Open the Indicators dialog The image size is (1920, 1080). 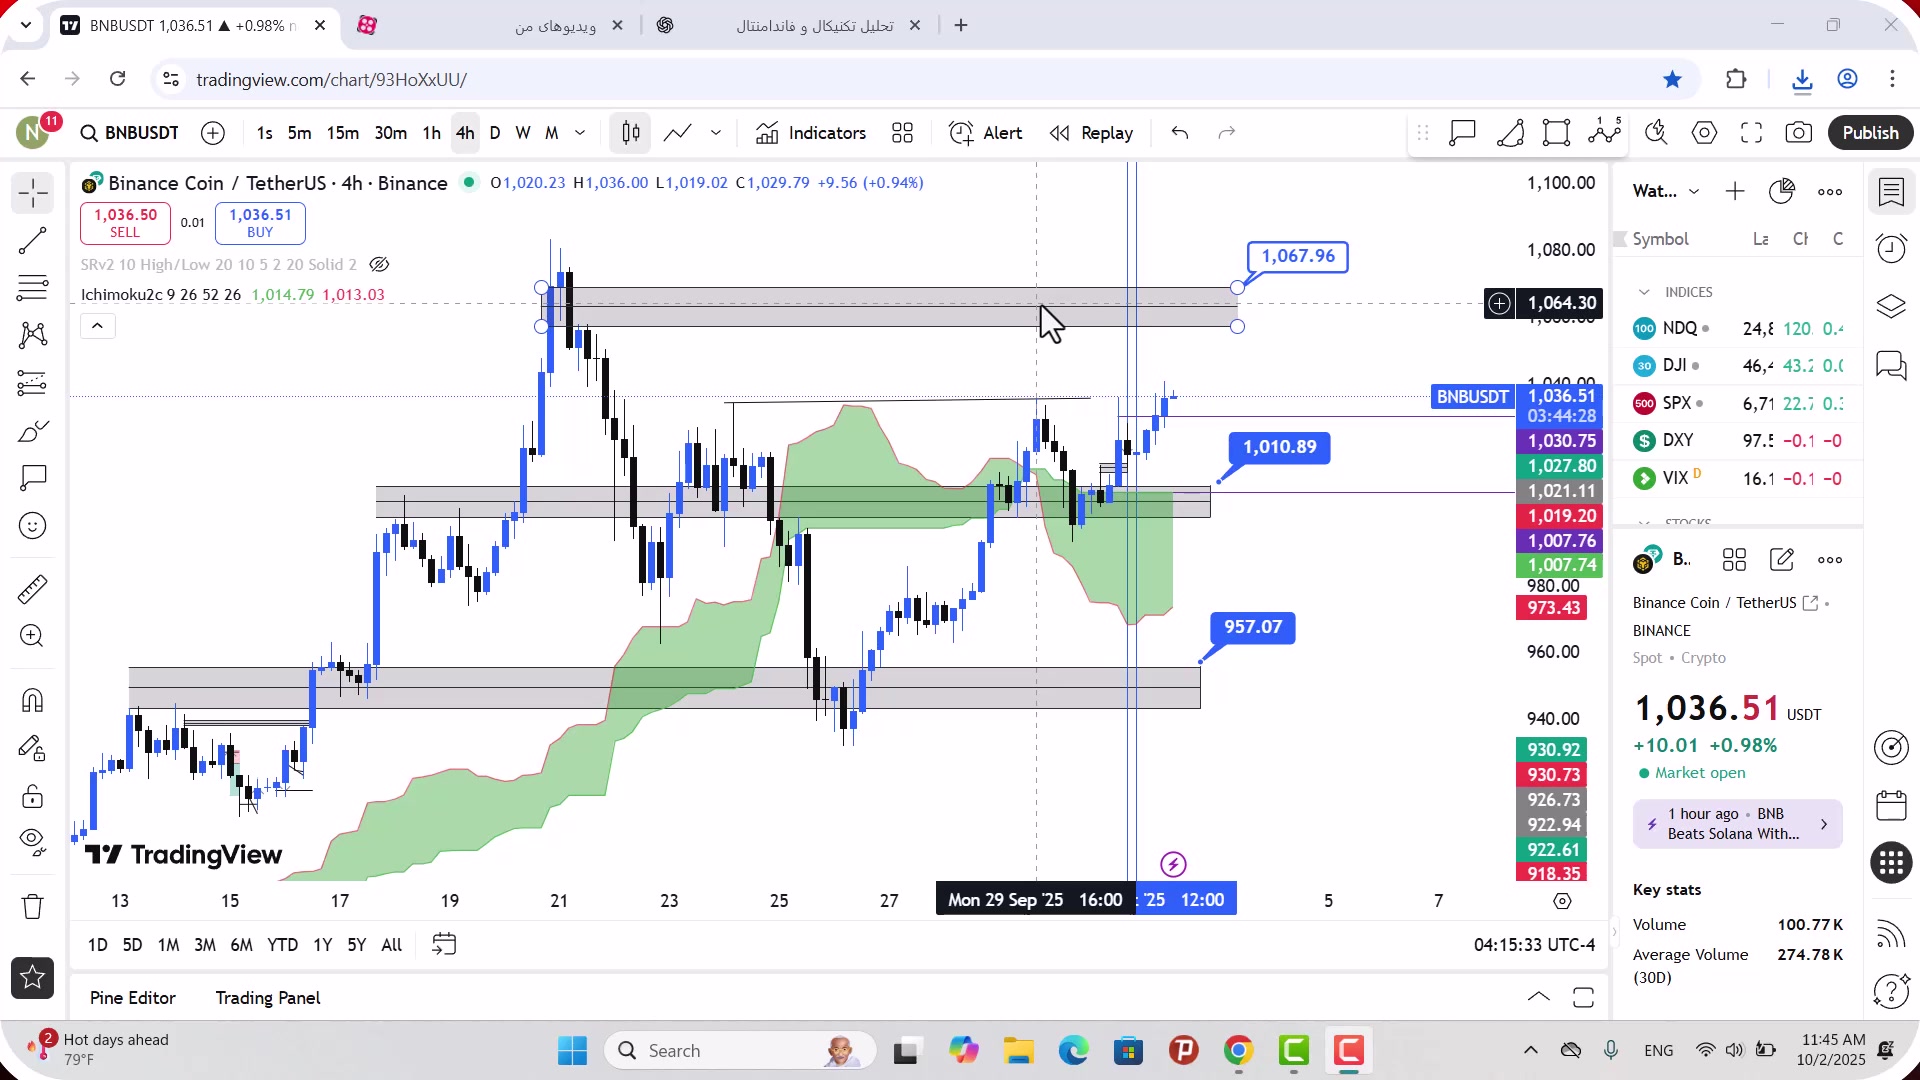click(x=811, y=133)
